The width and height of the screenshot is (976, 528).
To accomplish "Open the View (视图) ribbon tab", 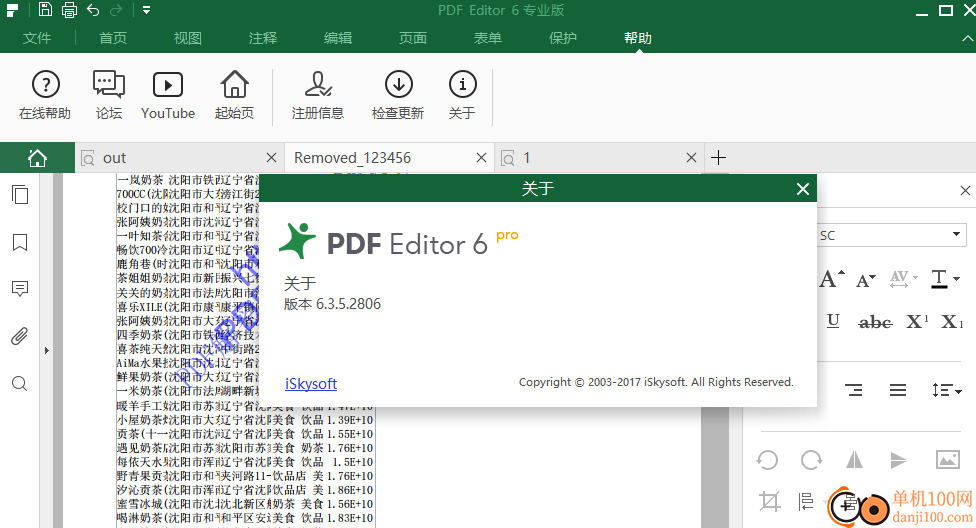I will [187, 38].
